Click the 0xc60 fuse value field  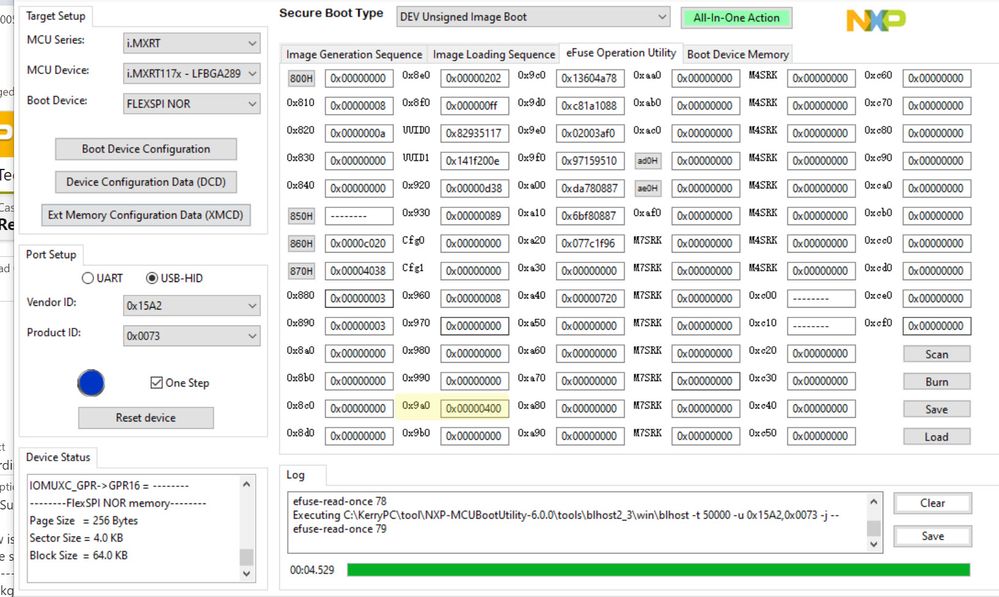[937, 78]
